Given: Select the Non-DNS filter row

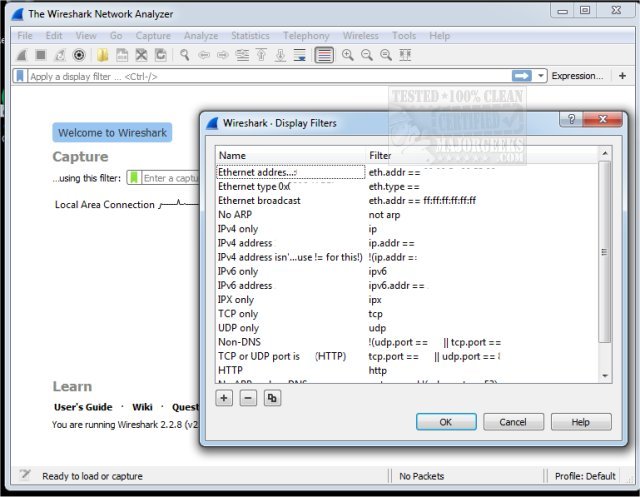Looking at the screenshot, I should tap(407, 342).
